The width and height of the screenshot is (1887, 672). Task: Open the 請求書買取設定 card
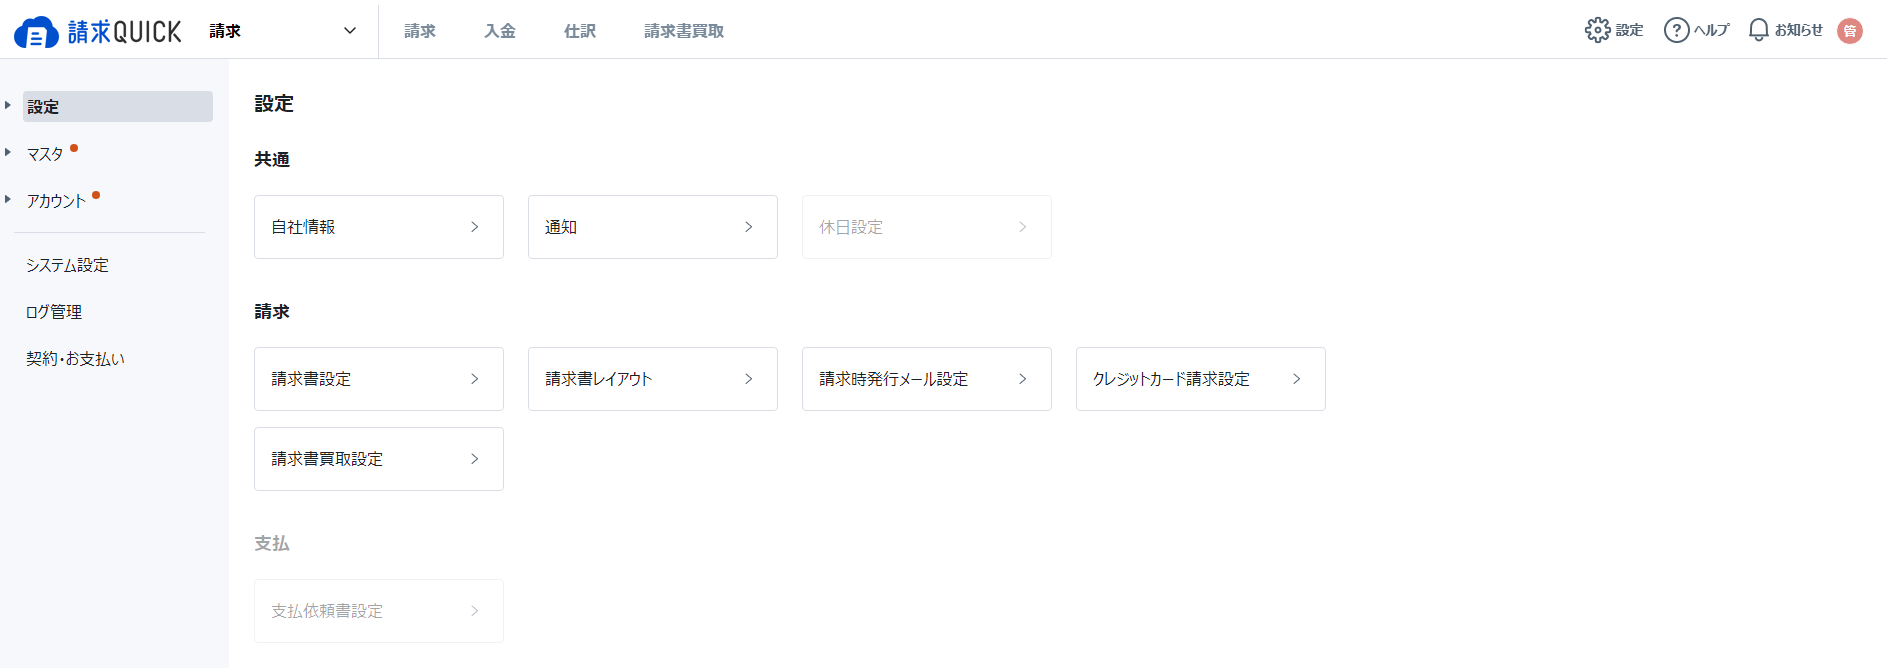pos(379,459)
